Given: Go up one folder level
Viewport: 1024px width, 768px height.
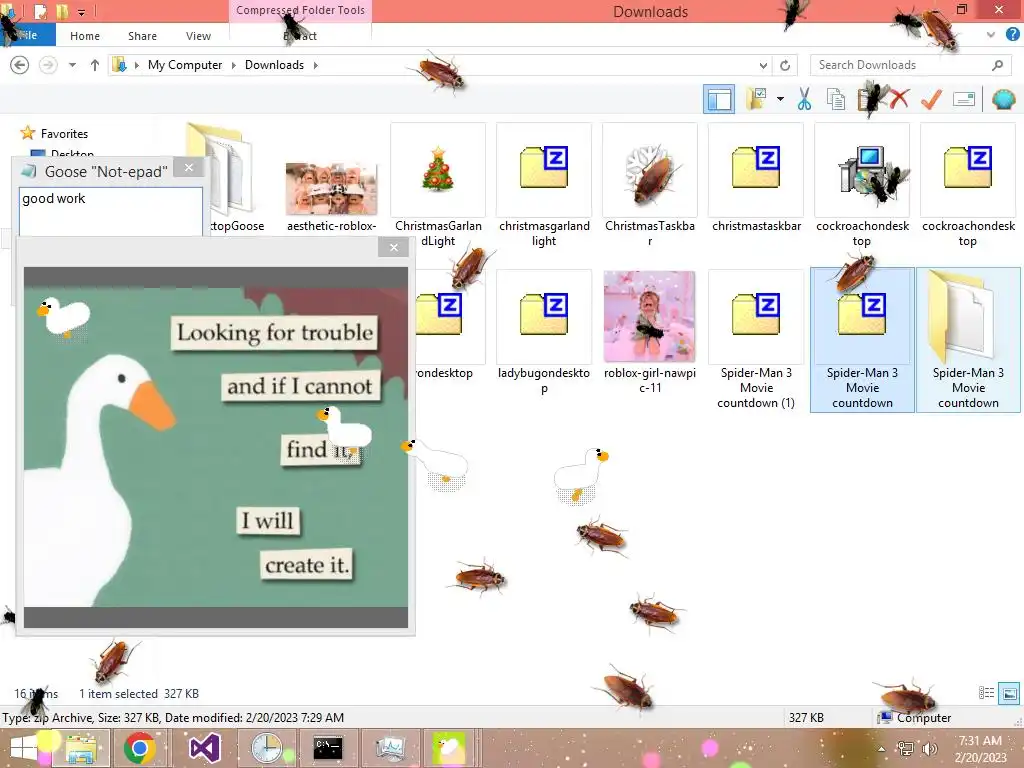Looking at the screenshot, I should point(95,65).
